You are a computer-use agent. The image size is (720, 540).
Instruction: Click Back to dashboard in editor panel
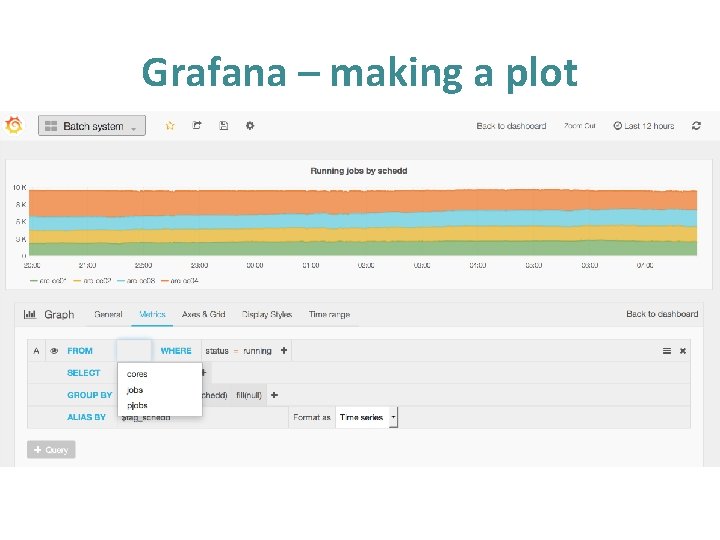(662, 314)
